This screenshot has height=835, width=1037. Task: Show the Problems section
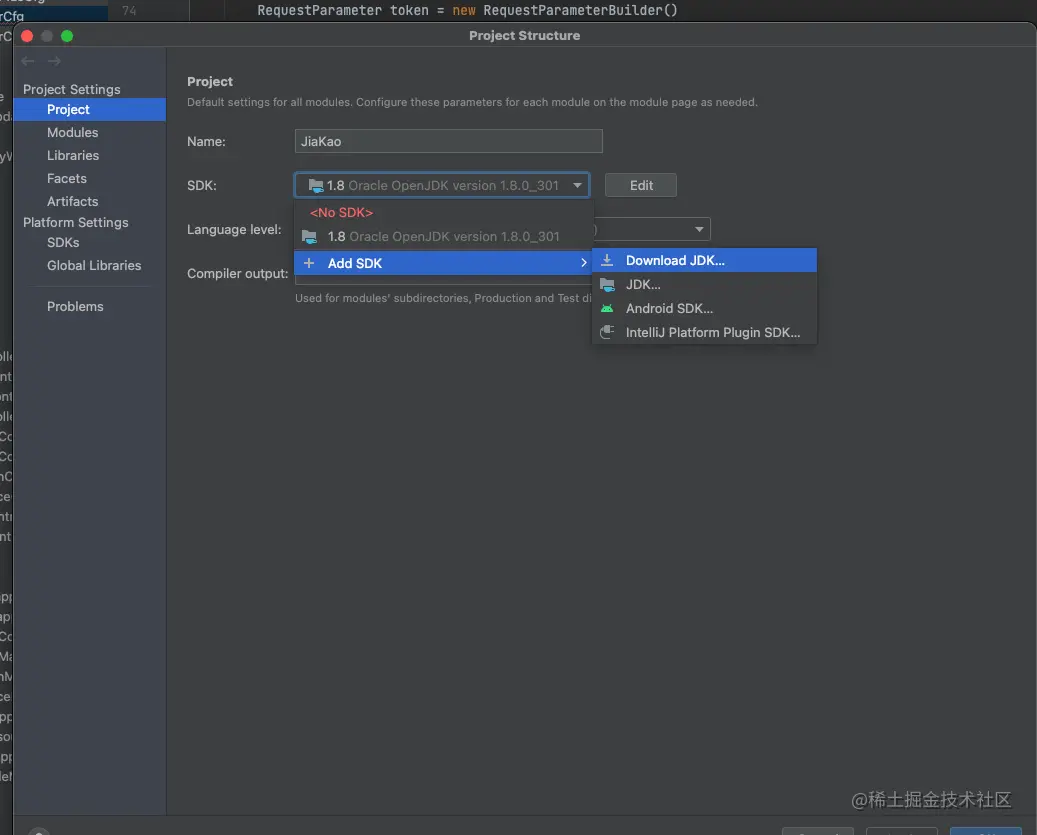point(75,306)
